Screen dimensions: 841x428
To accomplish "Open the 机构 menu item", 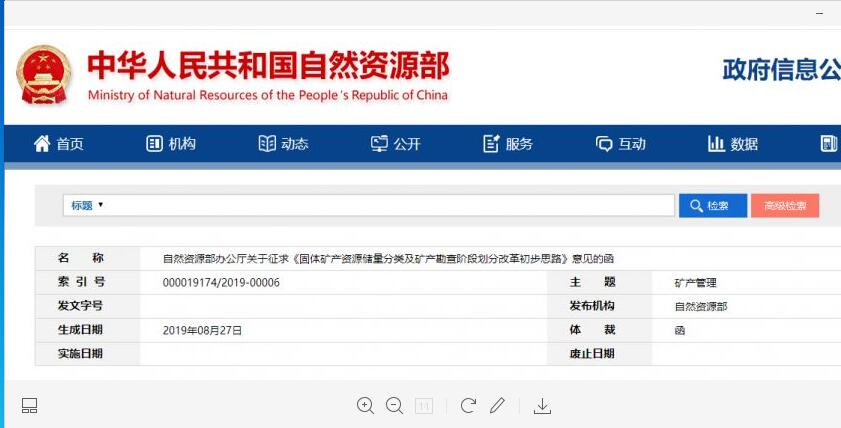I will click(x=182, y=144).
